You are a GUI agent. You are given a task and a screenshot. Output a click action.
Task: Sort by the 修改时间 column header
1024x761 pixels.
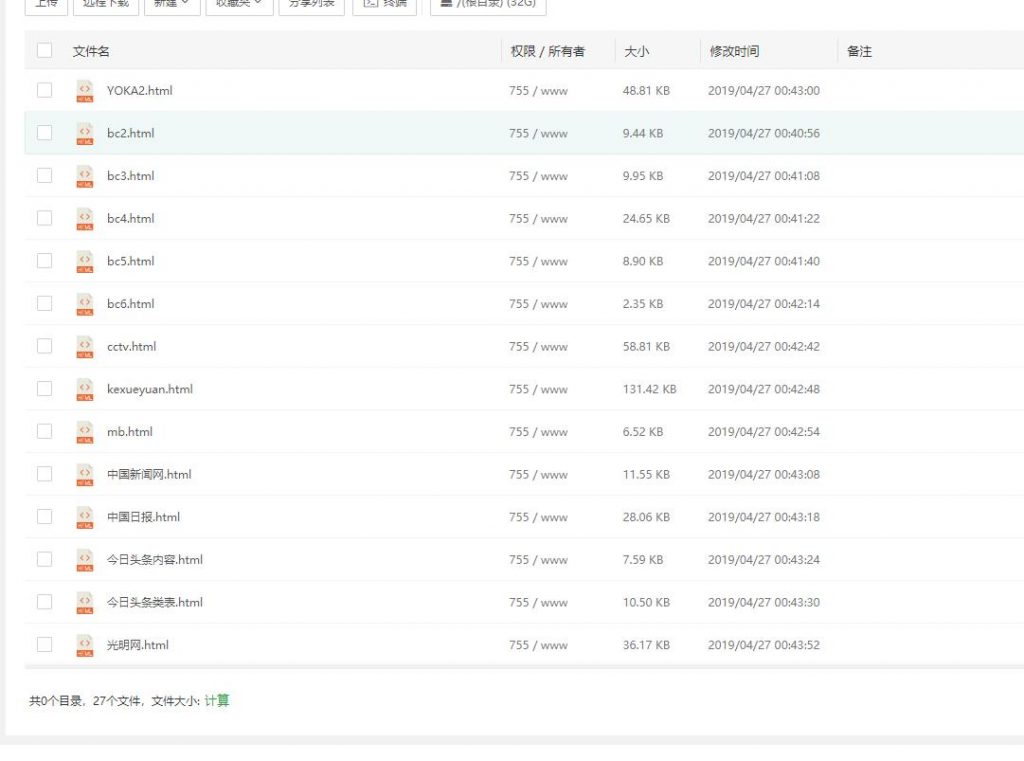pyautogui.click(x=734, y=51)
